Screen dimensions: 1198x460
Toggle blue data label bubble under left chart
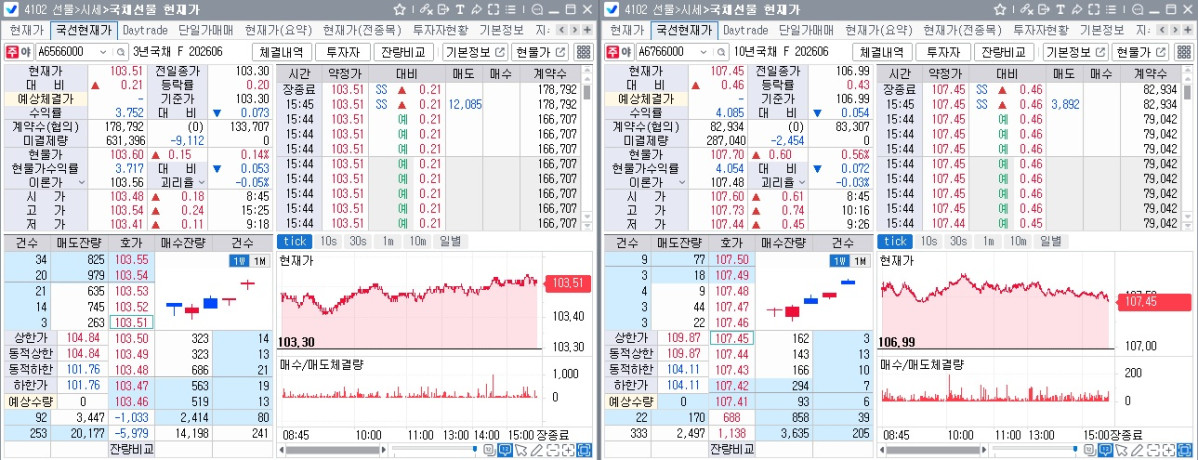505,450
